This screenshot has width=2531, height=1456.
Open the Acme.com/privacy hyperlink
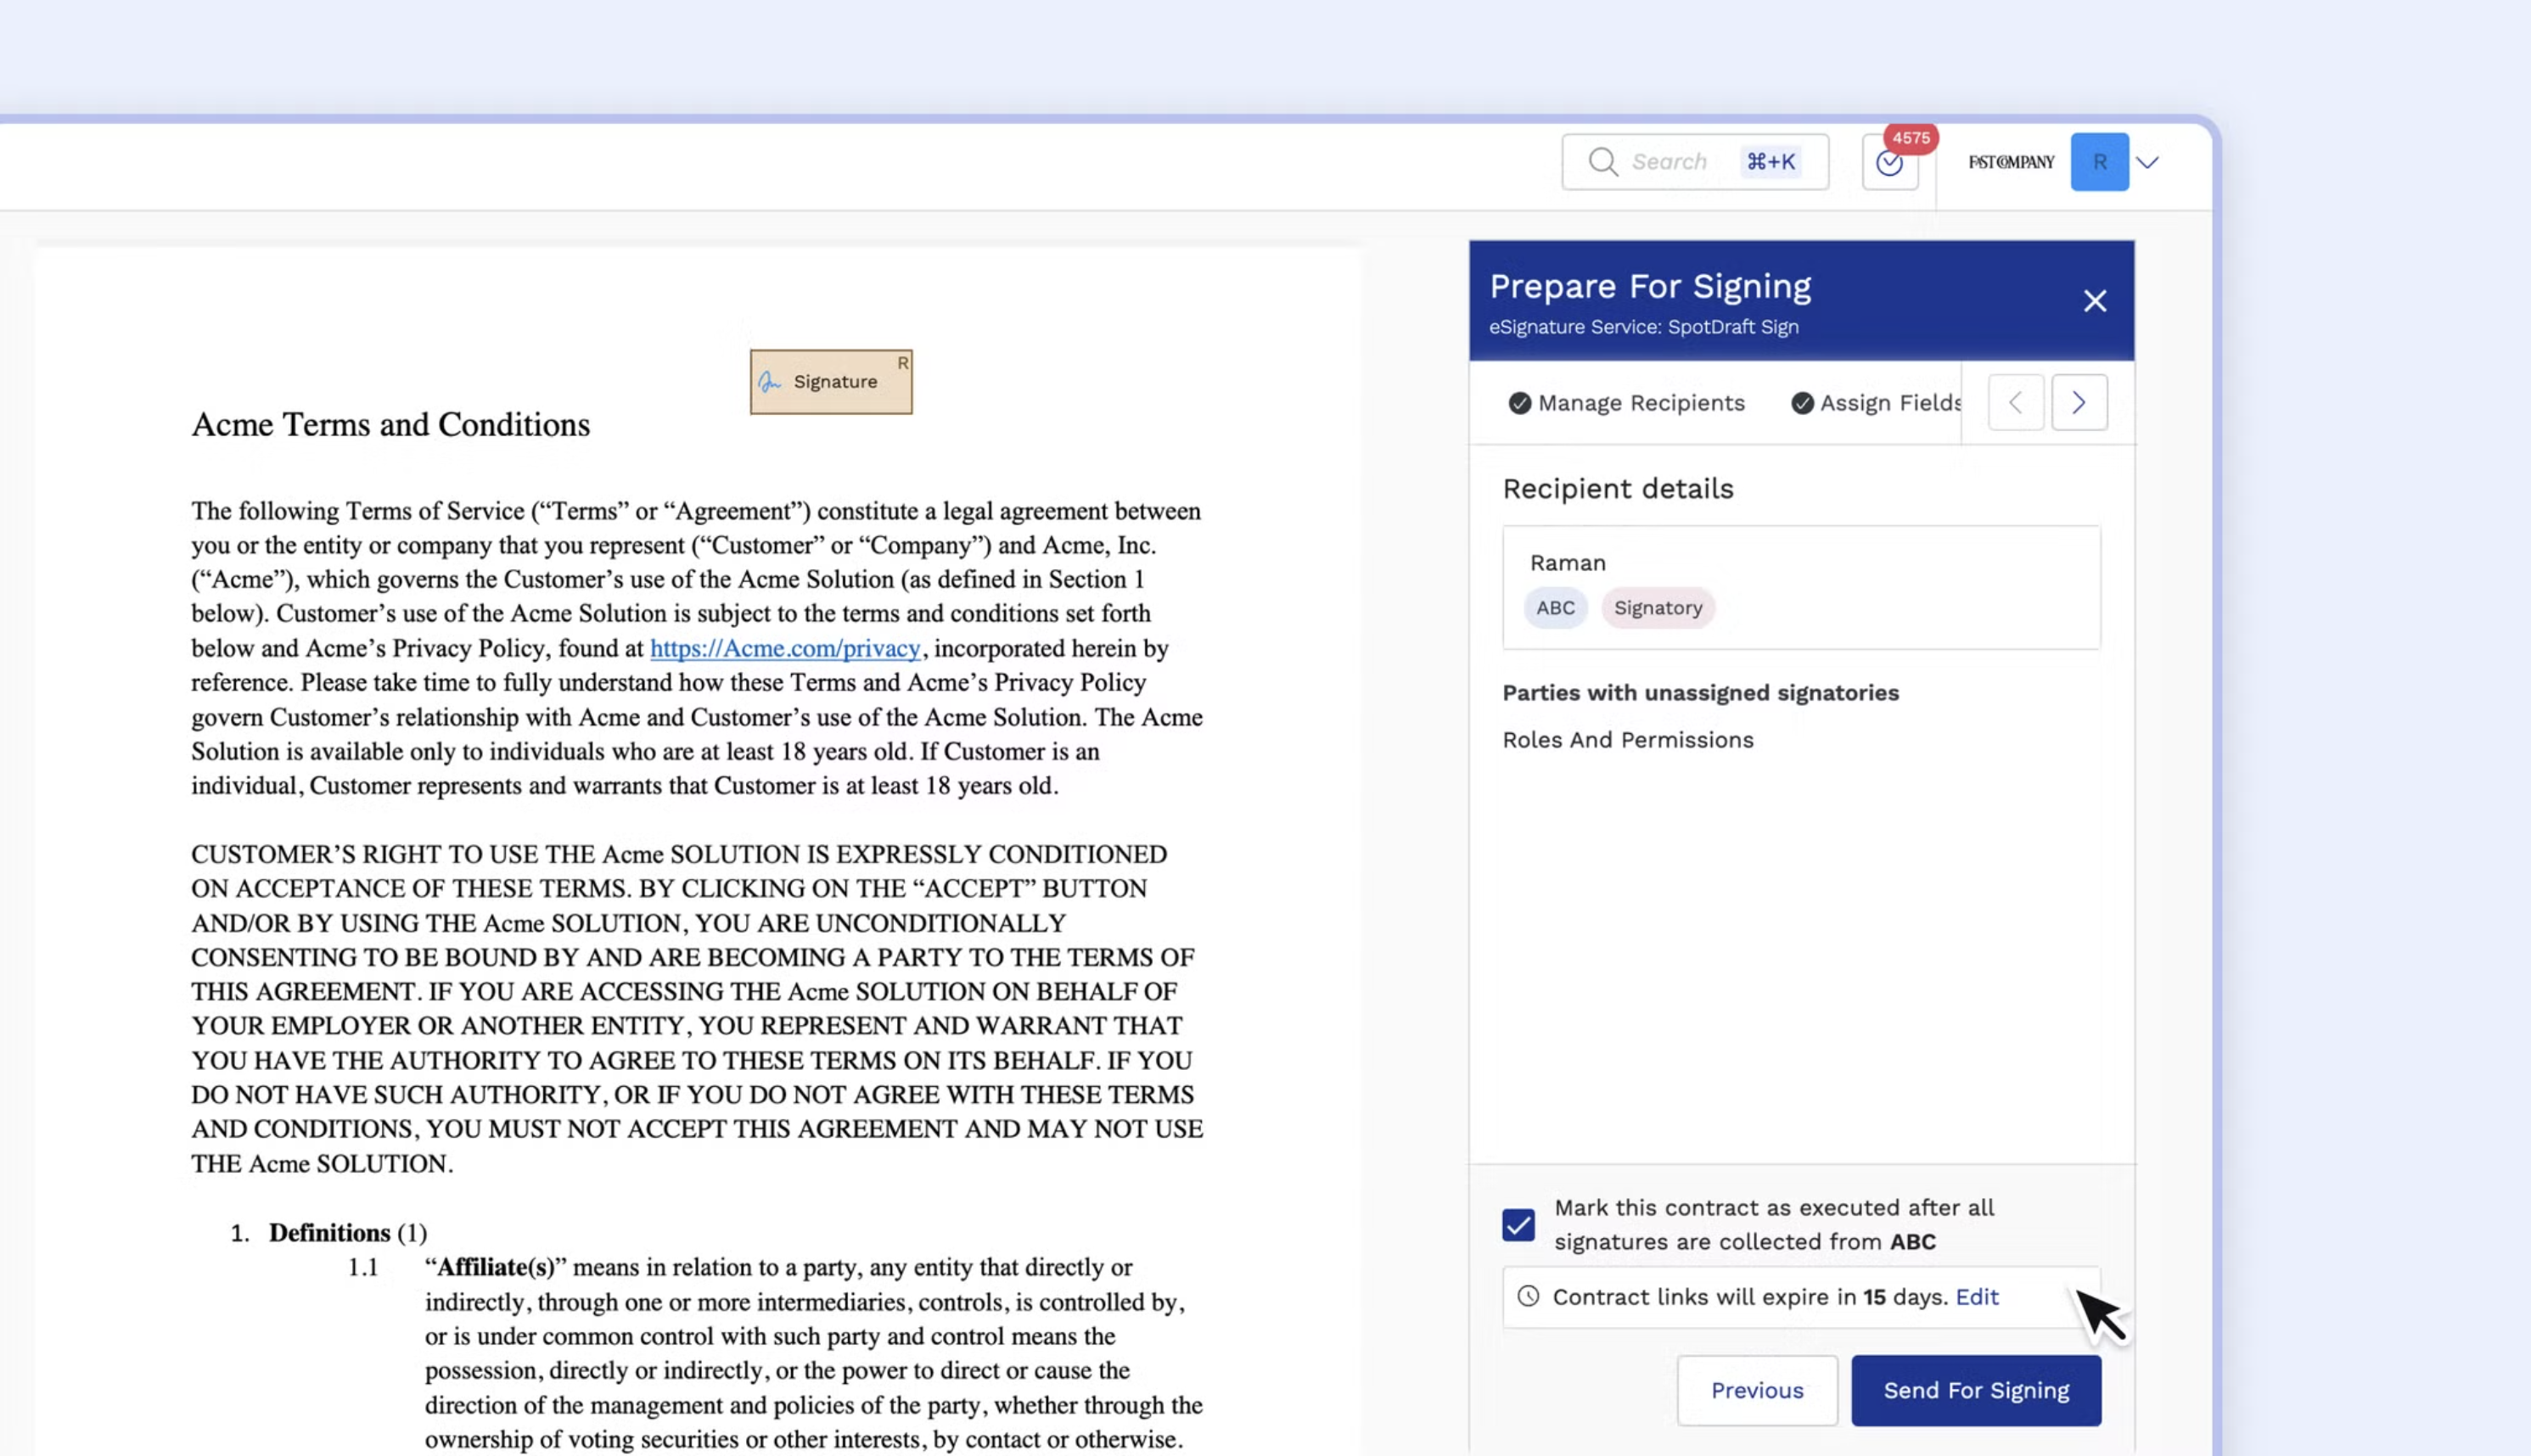785,648
